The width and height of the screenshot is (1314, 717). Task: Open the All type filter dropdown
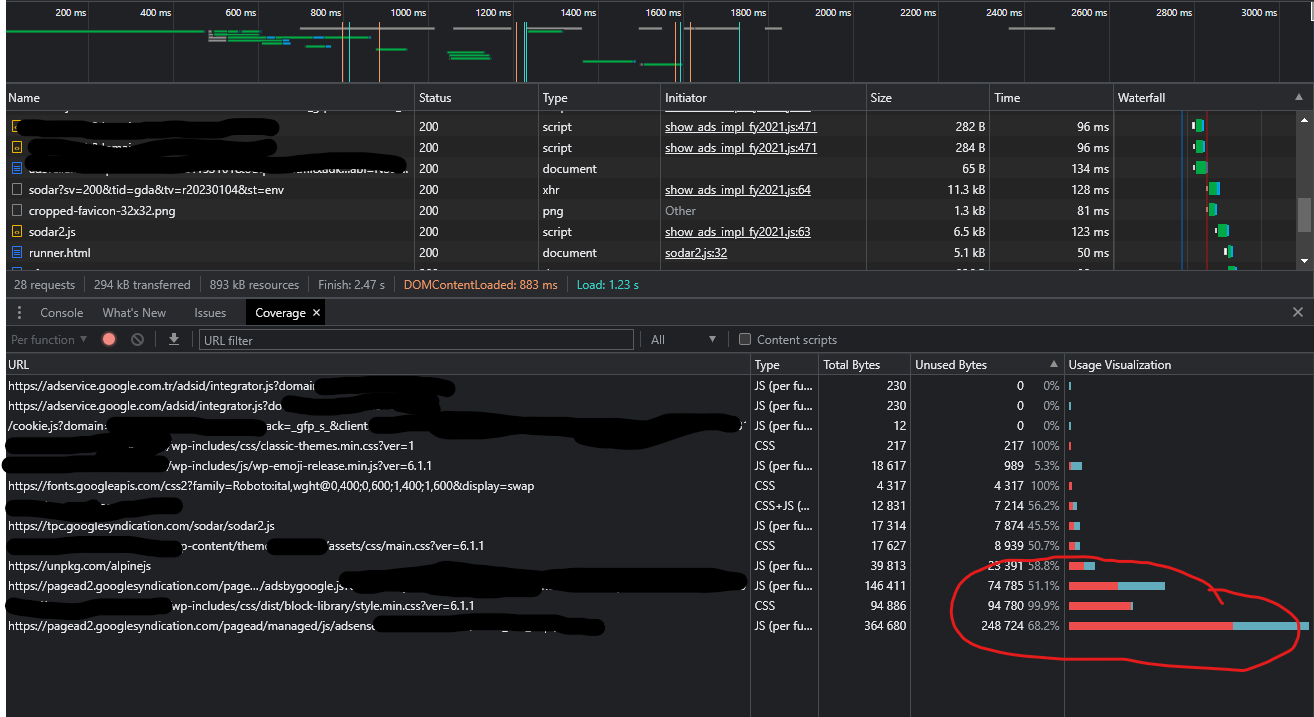(x=684, y=340)
